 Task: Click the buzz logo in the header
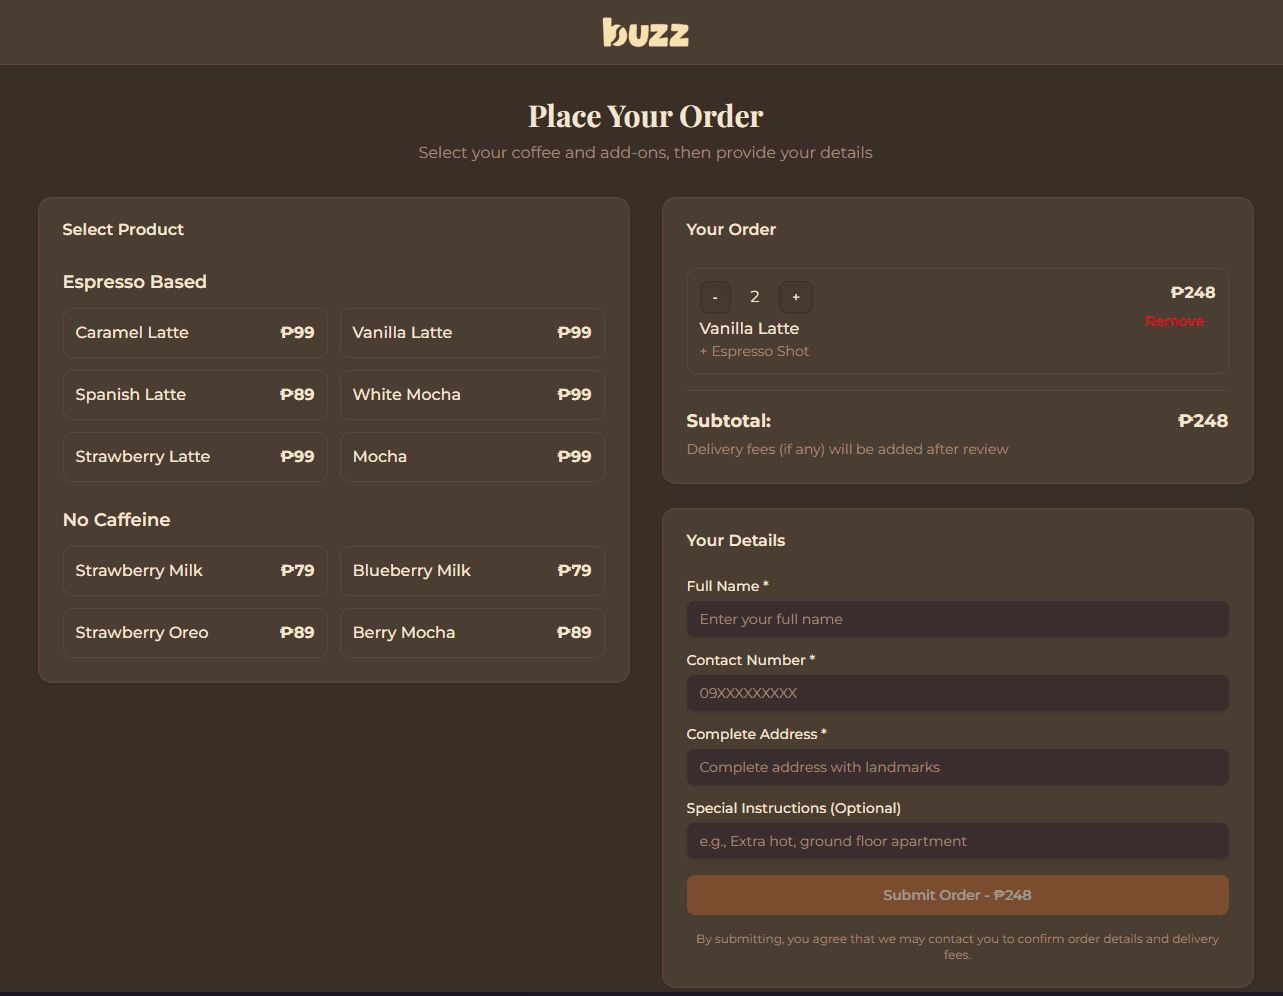click(x=645, y=32)
